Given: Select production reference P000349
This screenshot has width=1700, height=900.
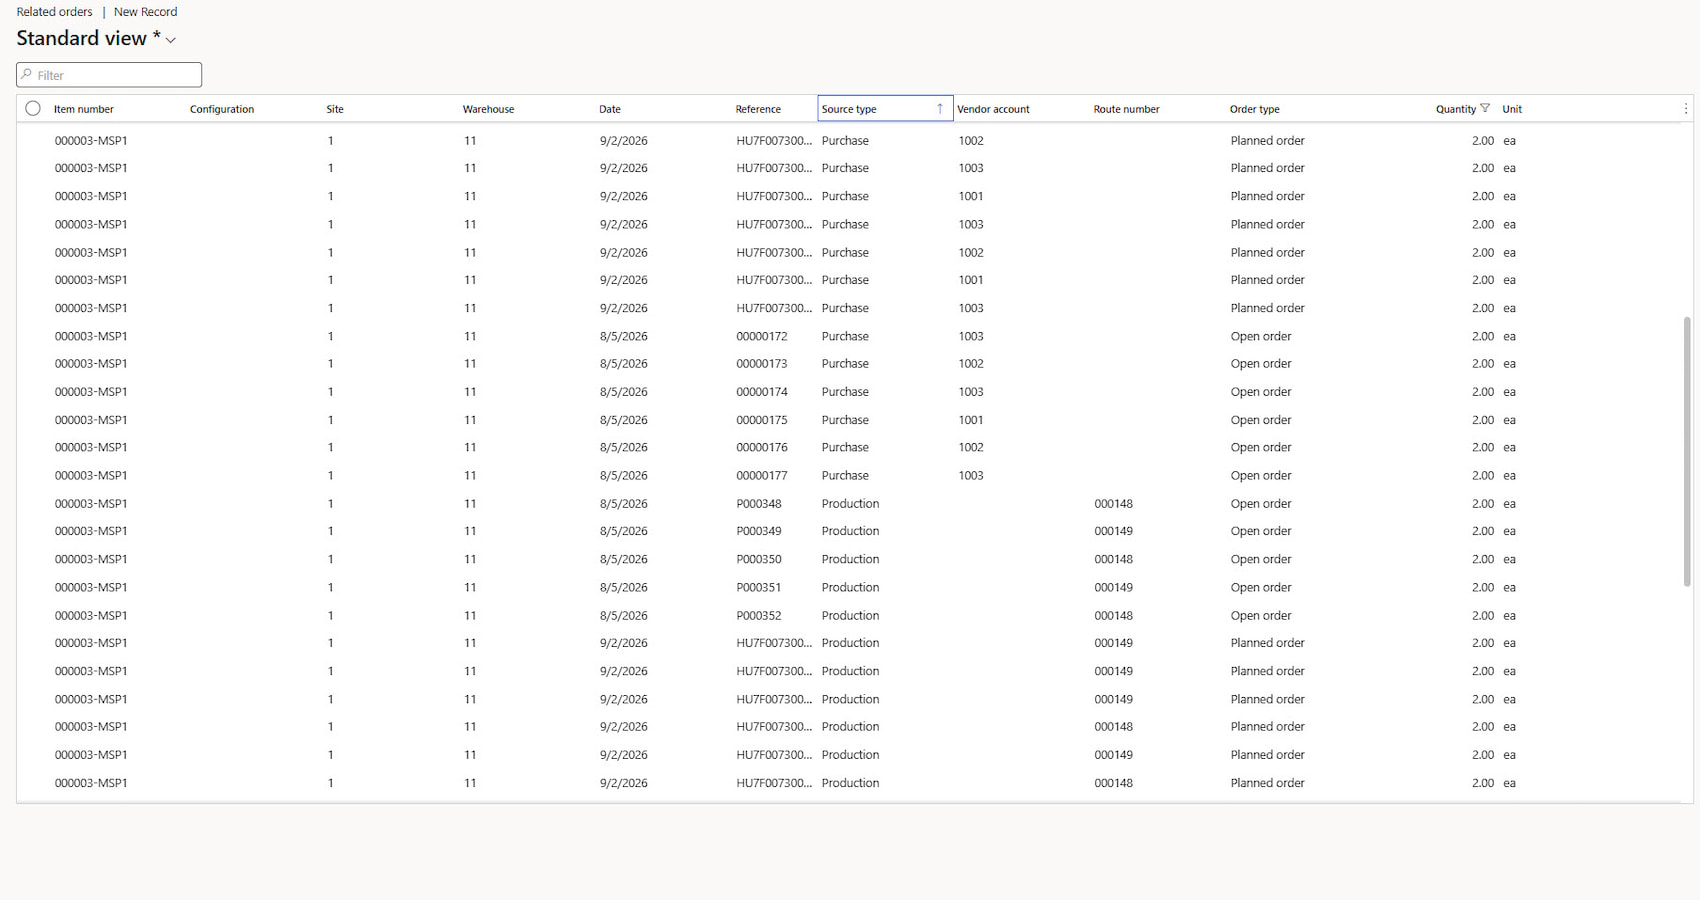Looking at the screenshot, I should [759, 531].
